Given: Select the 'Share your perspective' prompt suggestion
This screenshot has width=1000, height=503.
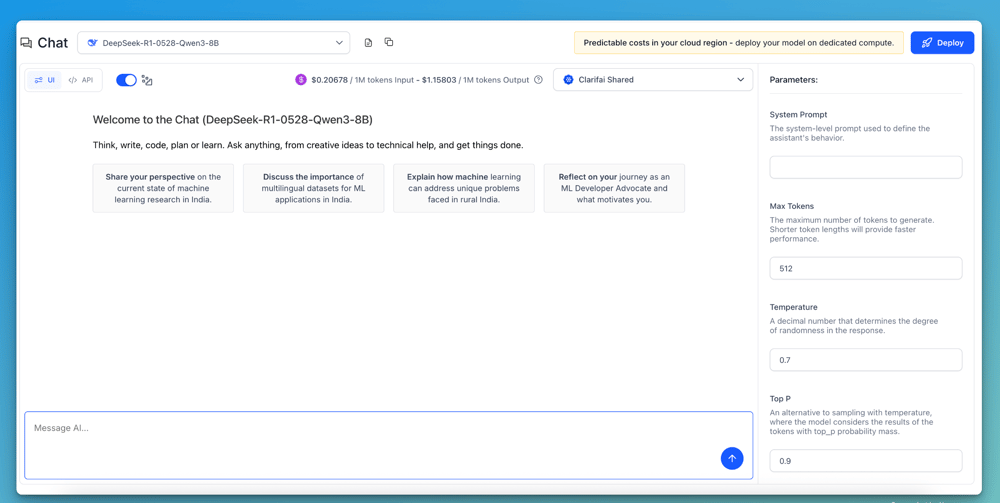Looking at the screenshot, I should point(163,188).
